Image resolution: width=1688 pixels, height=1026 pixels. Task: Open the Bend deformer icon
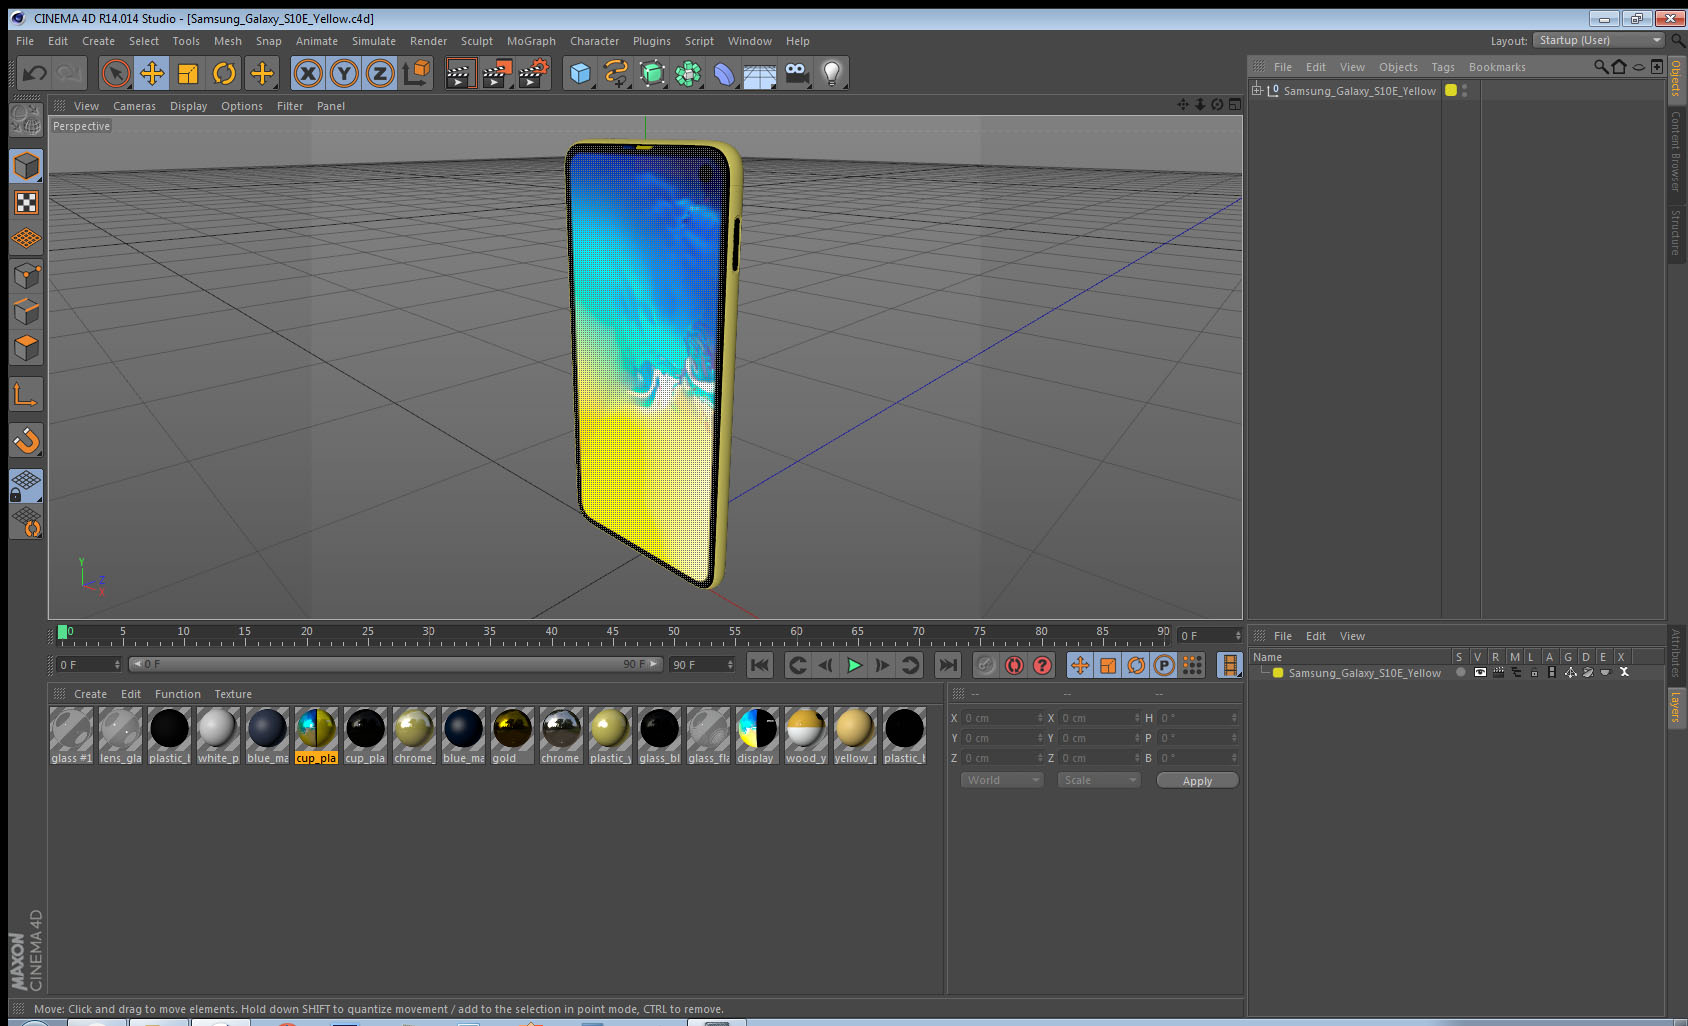(724, 73)
